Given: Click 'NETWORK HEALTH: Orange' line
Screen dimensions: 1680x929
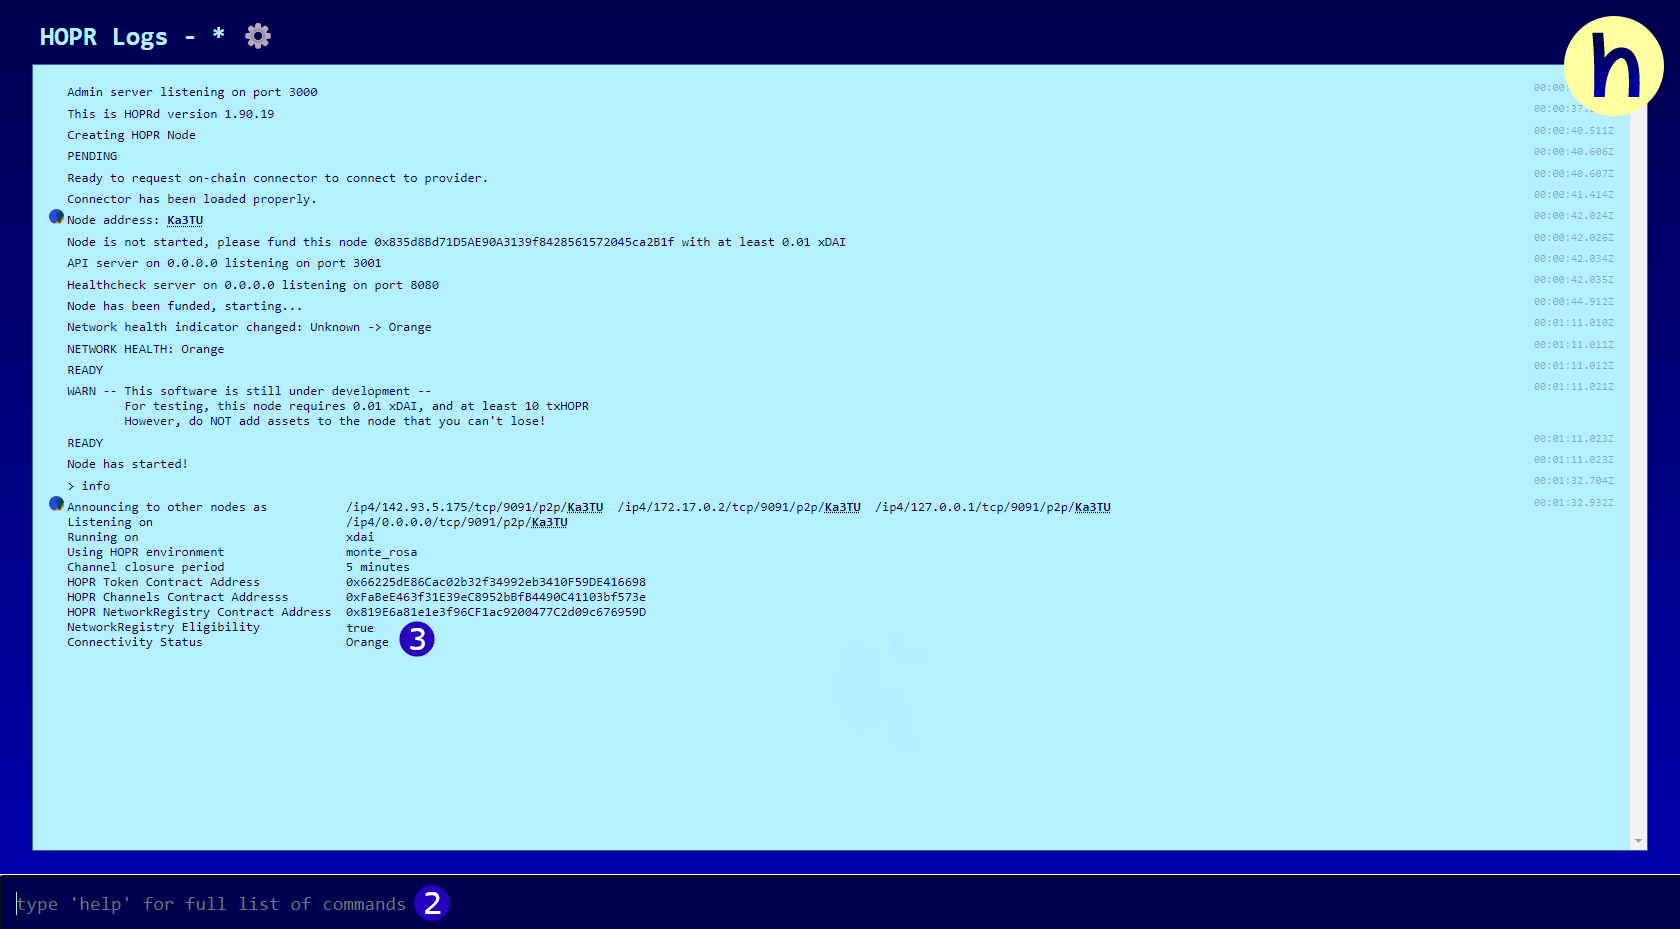Looking at the screenshot, I should point(146,349).
